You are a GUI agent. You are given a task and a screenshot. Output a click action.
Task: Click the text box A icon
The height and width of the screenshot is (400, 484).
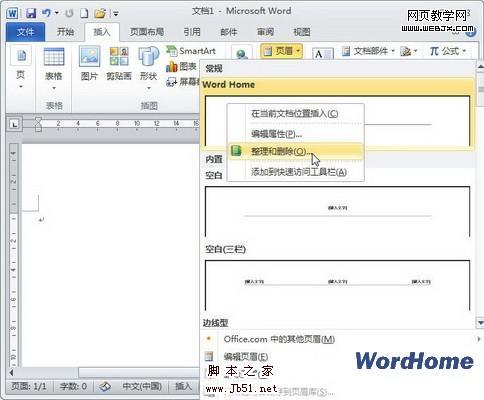click(x=322, y=54)
